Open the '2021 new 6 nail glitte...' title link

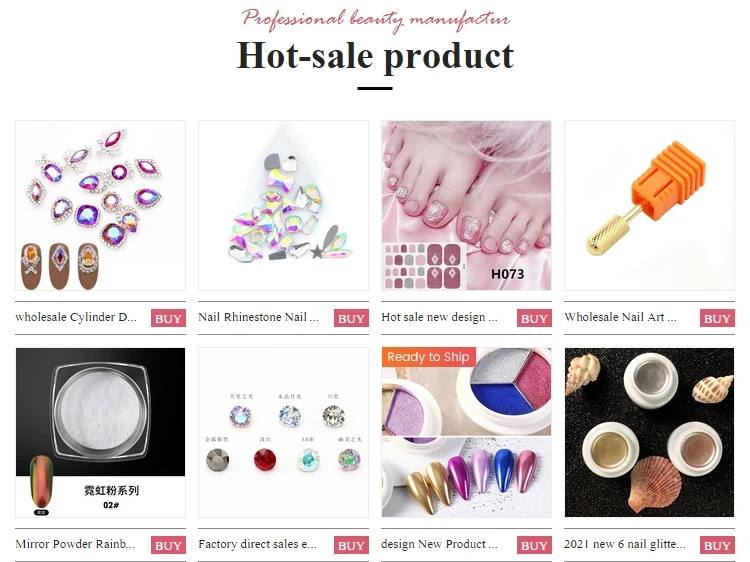[x=625, y=544]
